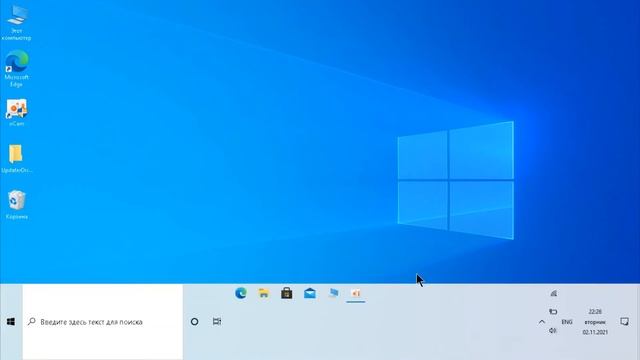The height and width of the screenshot is (360, 640).
Task: Open the clock and calendar showing 02.11.2021
Action: 595,322
